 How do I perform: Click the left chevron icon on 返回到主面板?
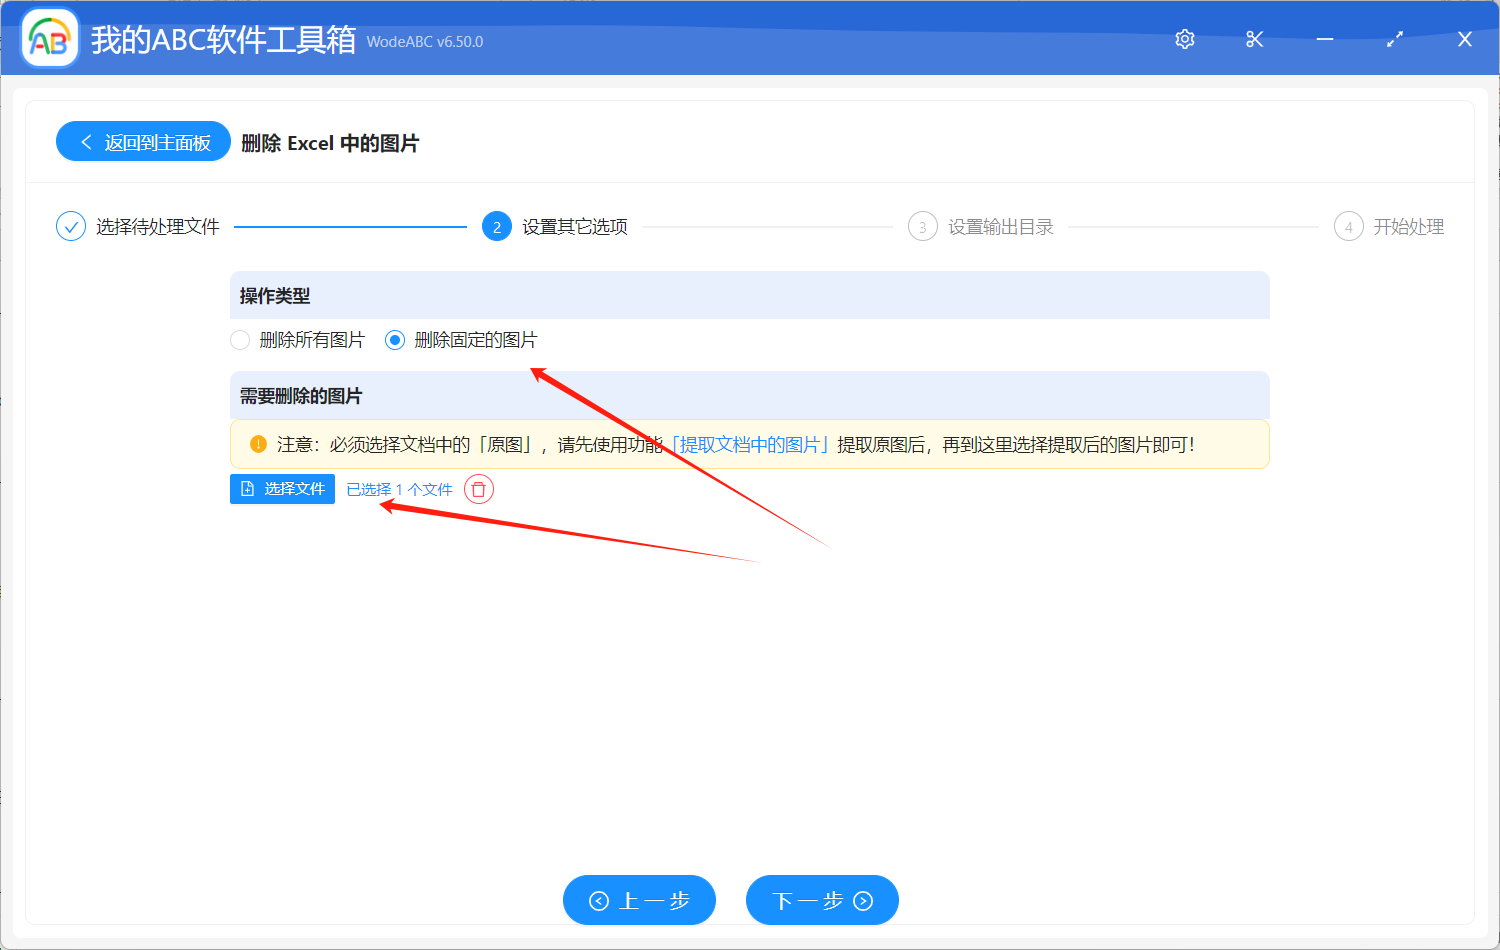pyautogui.click(x=84, y=141)
